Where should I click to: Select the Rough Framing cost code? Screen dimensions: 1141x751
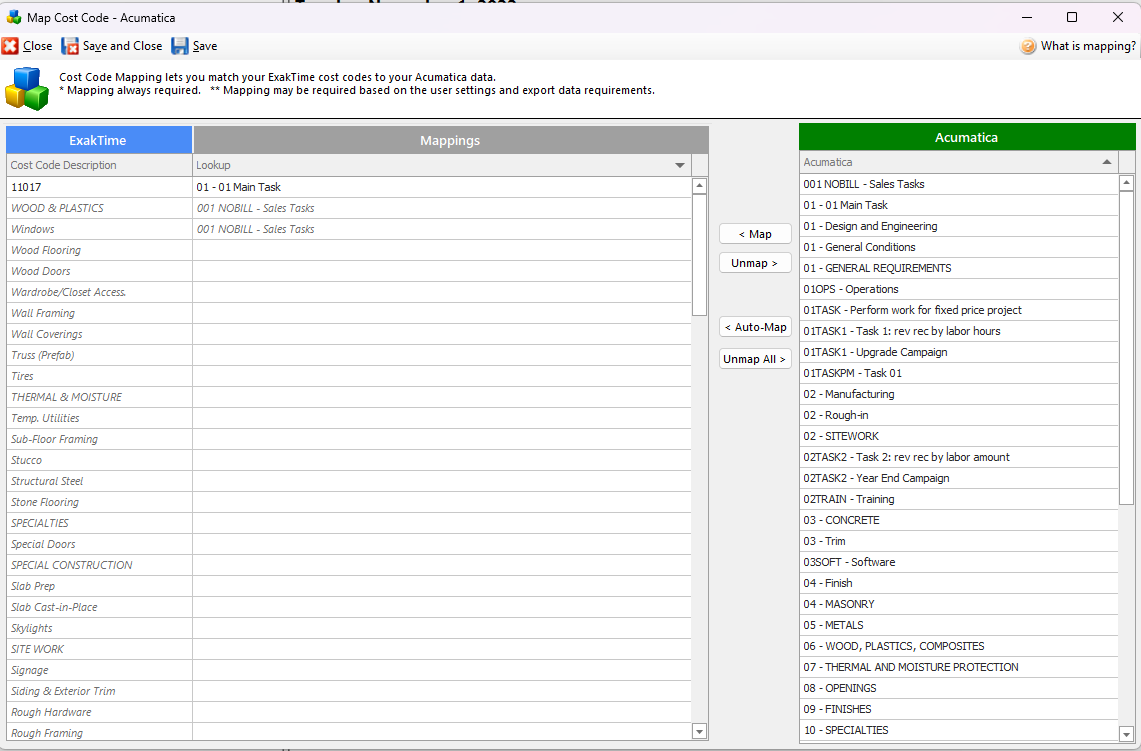click(100, 733)
